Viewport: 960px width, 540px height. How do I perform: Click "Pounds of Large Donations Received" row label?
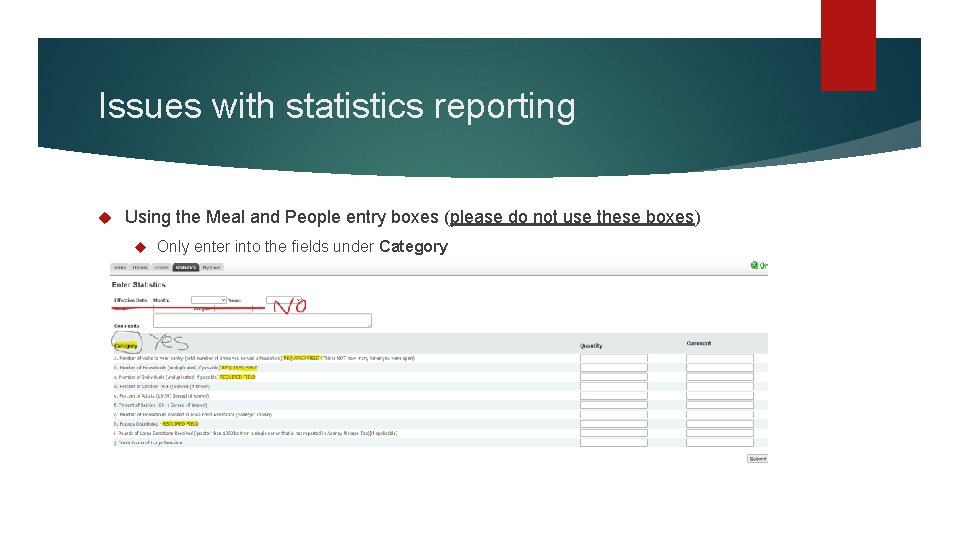(255, 433)
